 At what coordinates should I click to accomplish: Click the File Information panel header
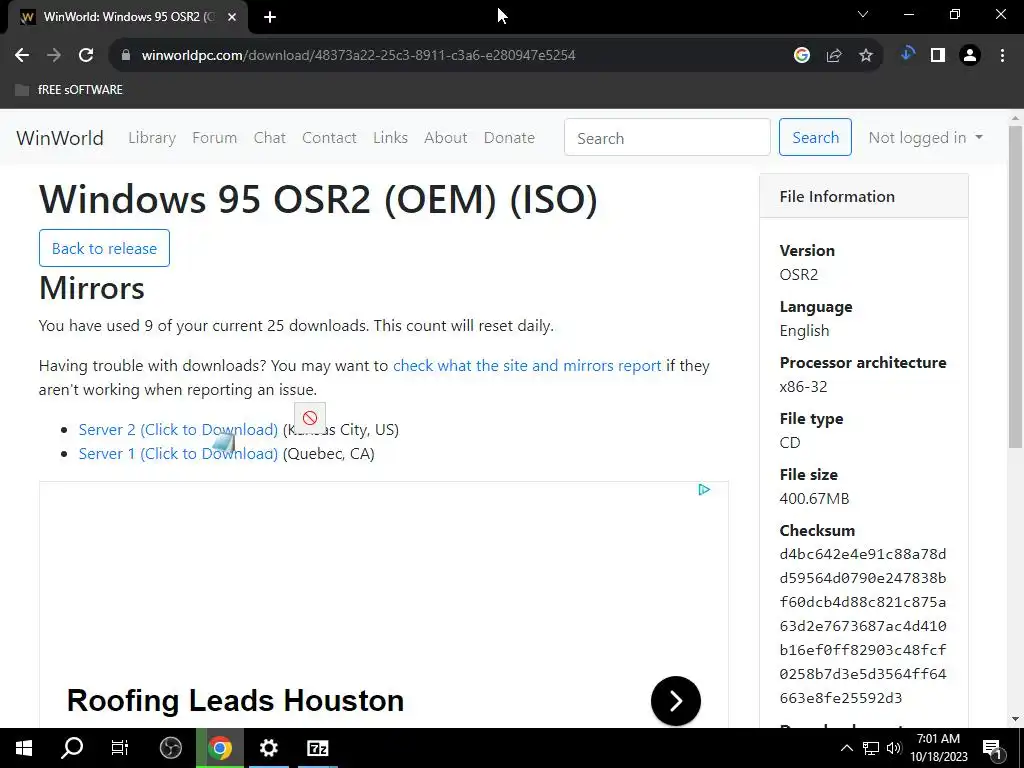coord(863,197)
